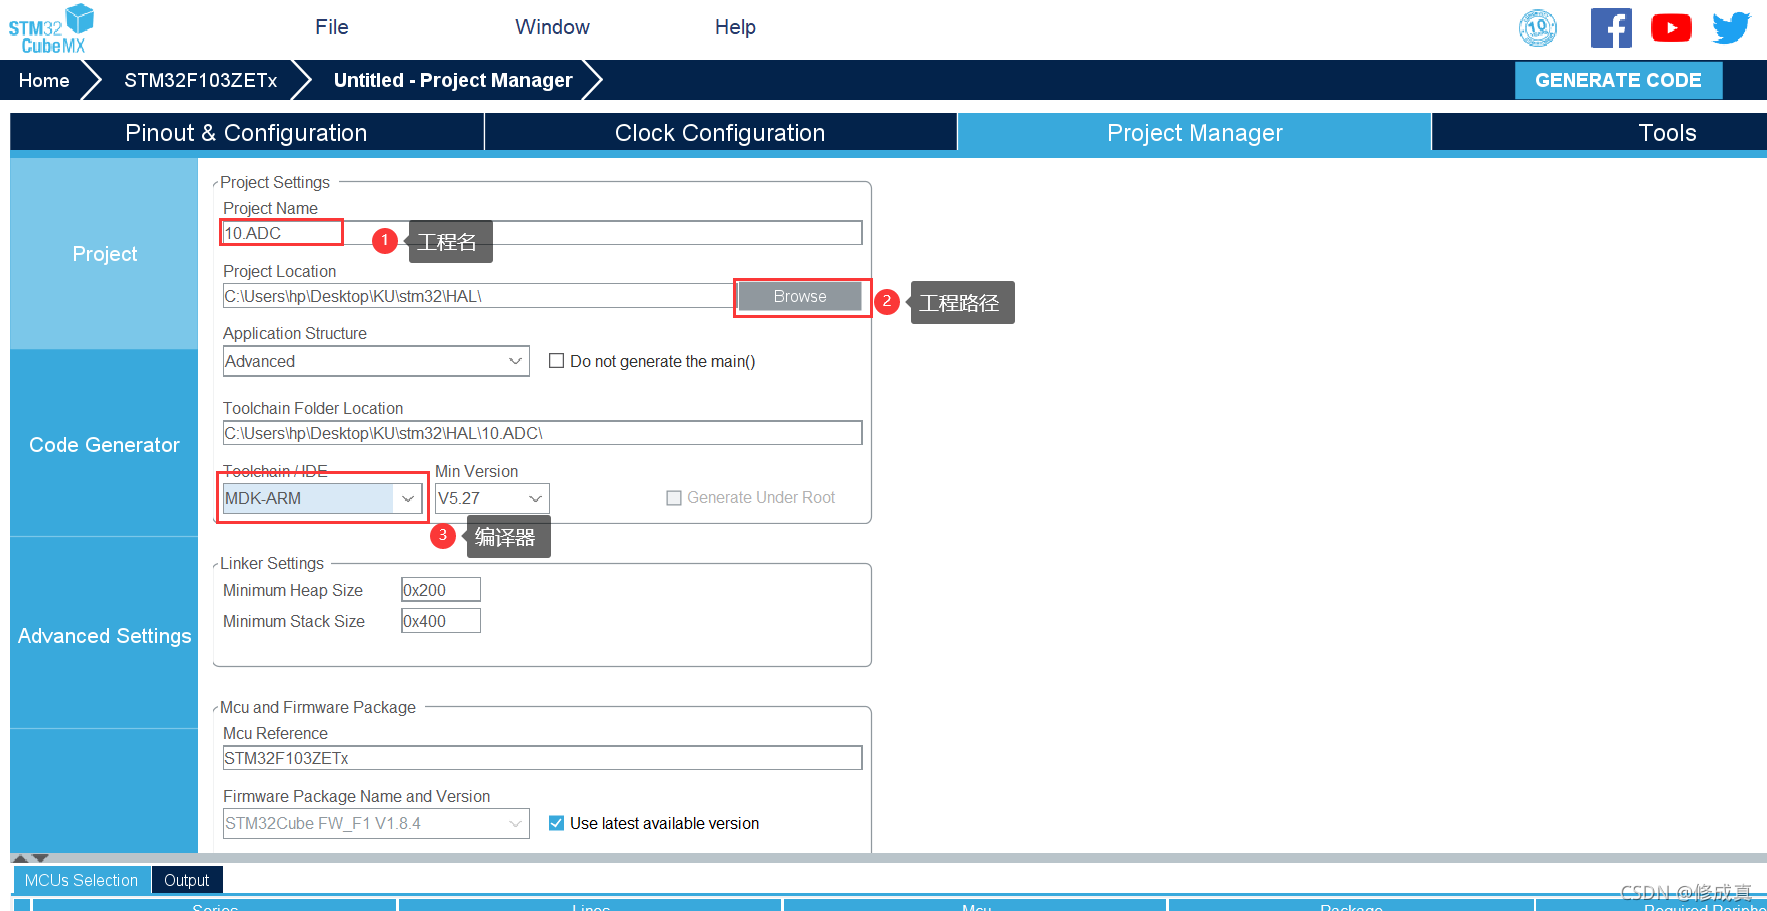The width and height of the screenshot is (1767, 911).
Task: Open the Toolchain / IDE MDK-ARM dropdown
Action: coord(322,498)
